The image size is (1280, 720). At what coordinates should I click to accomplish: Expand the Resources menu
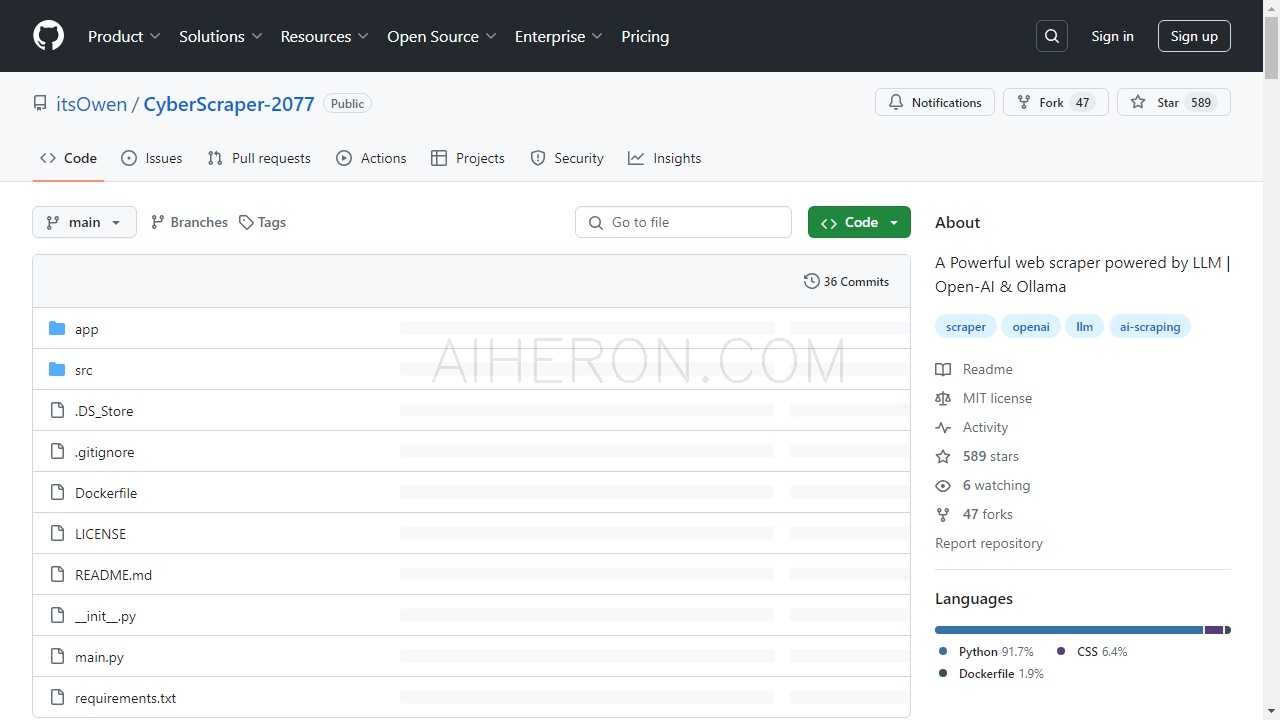(x=325, y=36)
